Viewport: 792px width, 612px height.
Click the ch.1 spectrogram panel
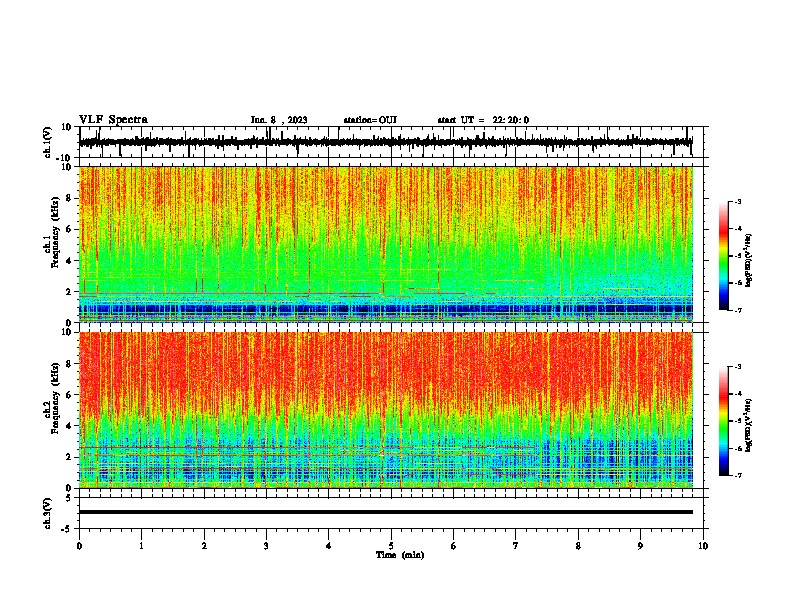(386, 244)
